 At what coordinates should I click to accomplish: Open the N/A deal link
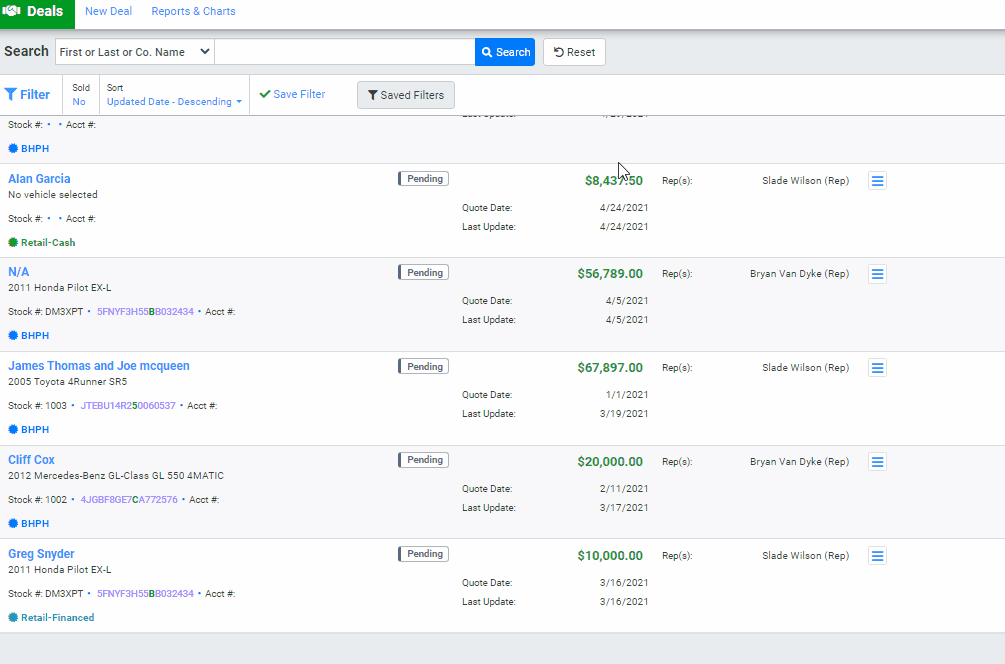point(19,272)
